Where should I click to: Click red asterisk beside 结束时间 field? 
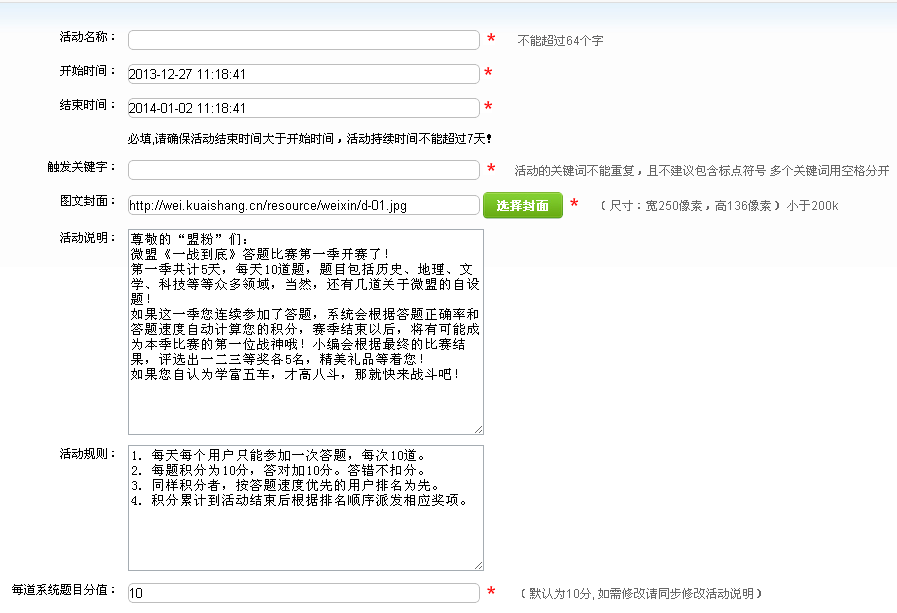tap(488, 108)
